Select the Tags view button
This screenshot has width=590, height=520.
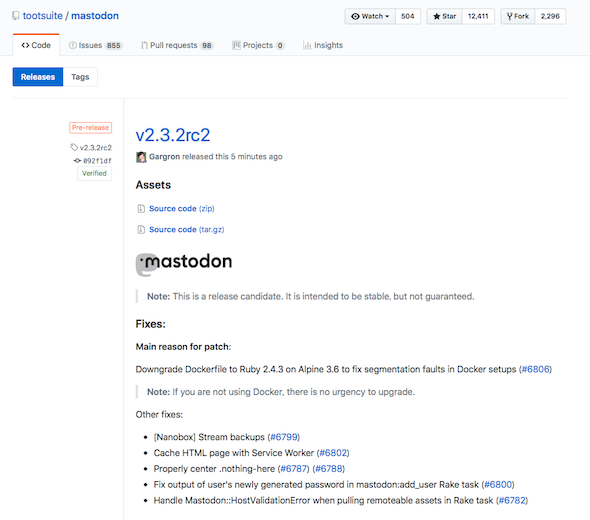point(80,77)
